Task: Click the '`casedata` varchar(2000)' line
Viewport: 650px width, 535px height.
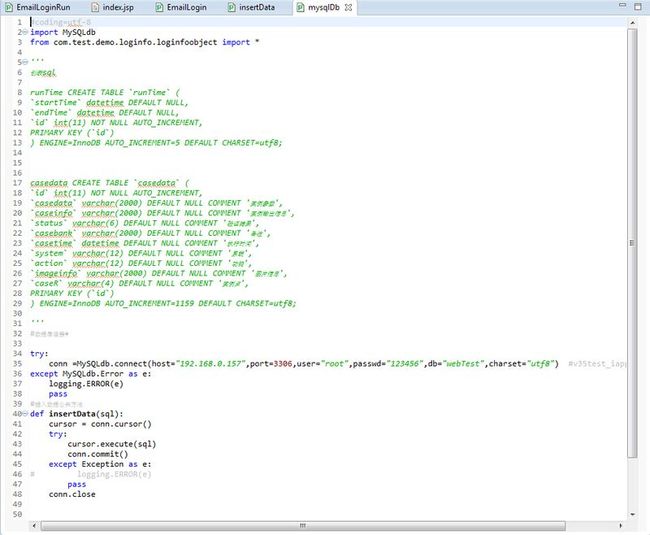Action: coord(156,203)
